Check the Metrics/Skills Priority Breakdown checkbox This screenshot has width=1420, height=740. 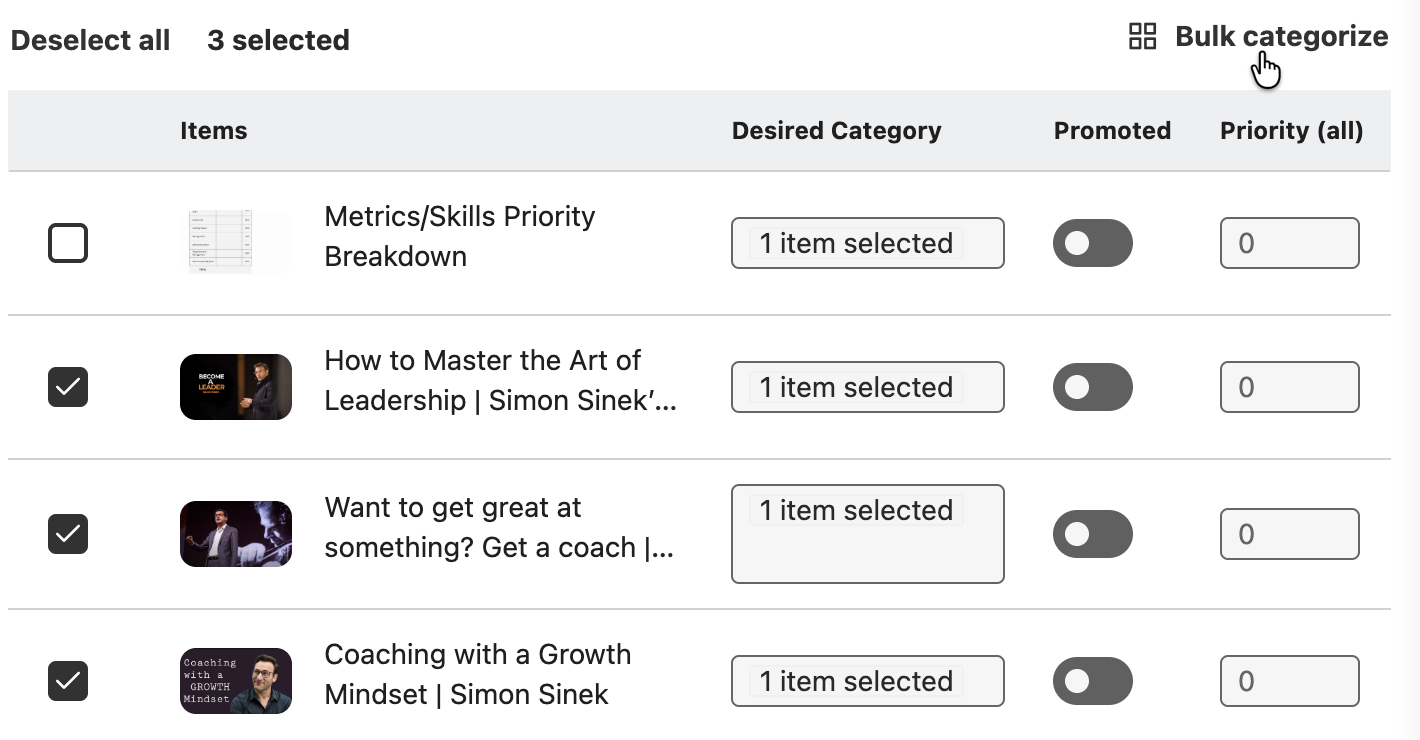(x=68, y=243)
